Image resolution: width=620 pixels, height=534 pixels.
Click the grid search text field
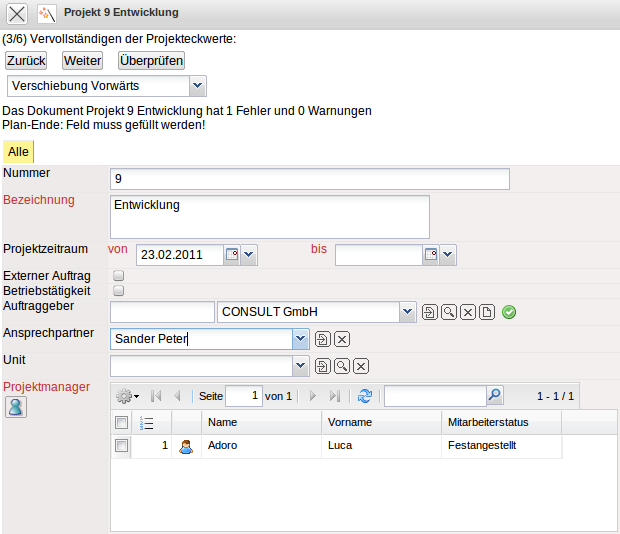click(435, 396)
